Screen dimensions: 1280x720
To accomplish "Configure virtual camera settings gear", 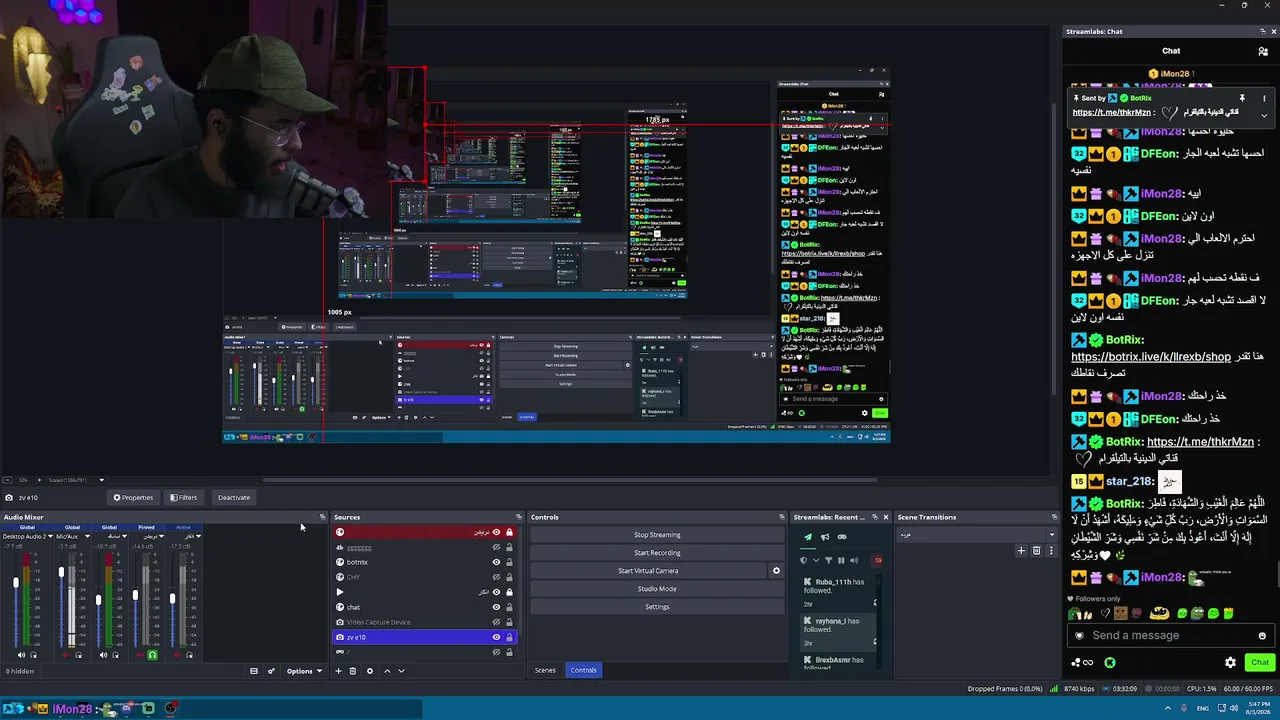I will tap(776, 571).
